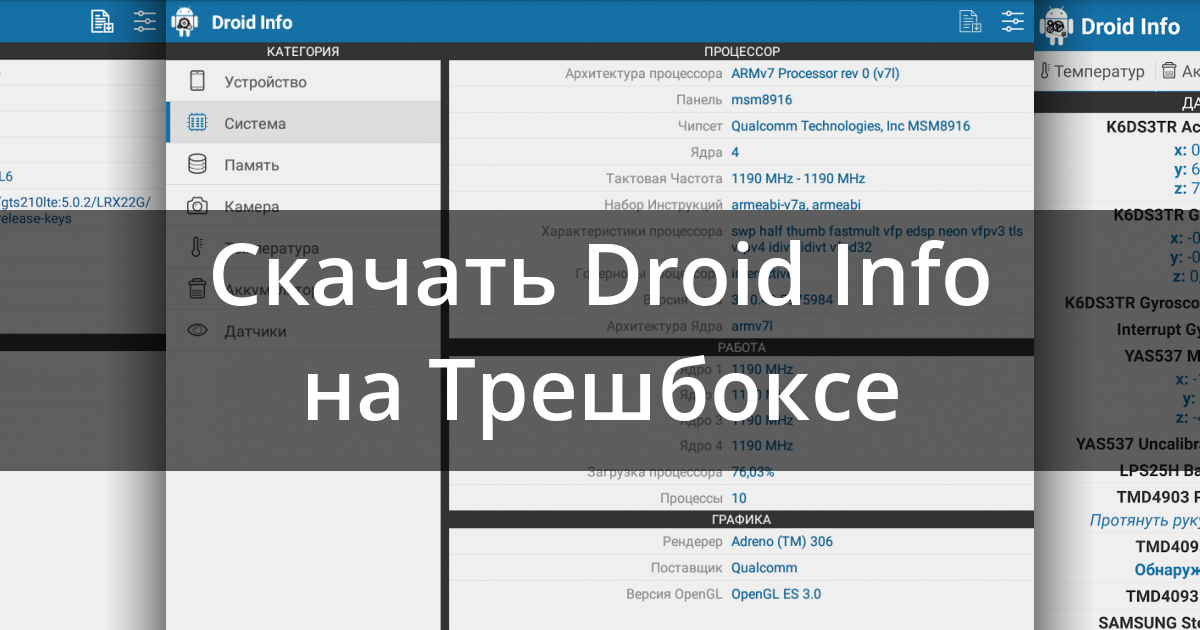Click the Архитектура процессора label
Screen dimensions: 1200x630
coord(644,73)
